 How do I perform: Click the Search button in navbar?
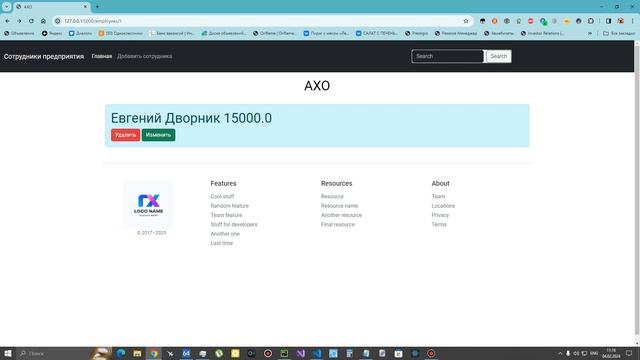tap(498, 56)
